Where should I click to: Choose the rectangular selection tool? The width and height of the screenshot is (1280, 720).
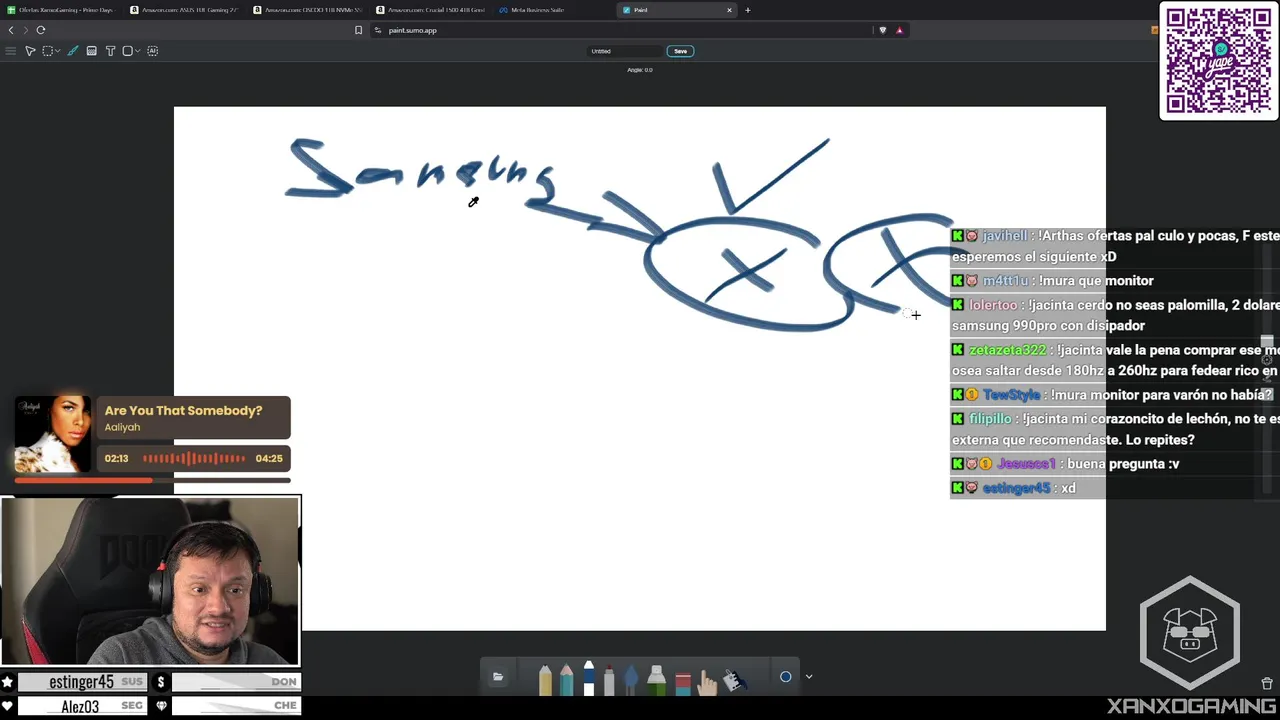[47, 51]
